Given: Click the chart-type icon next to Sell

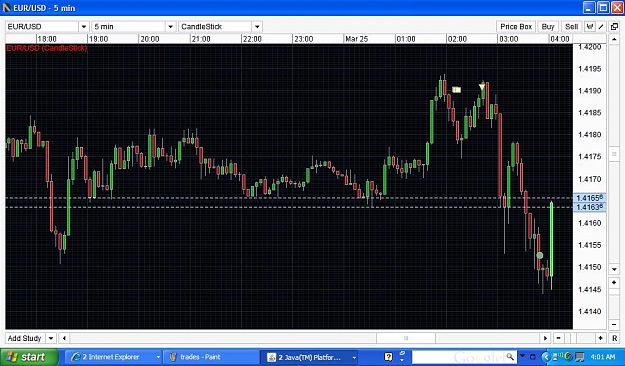Looking at the screenshot, I should [589, 27].
